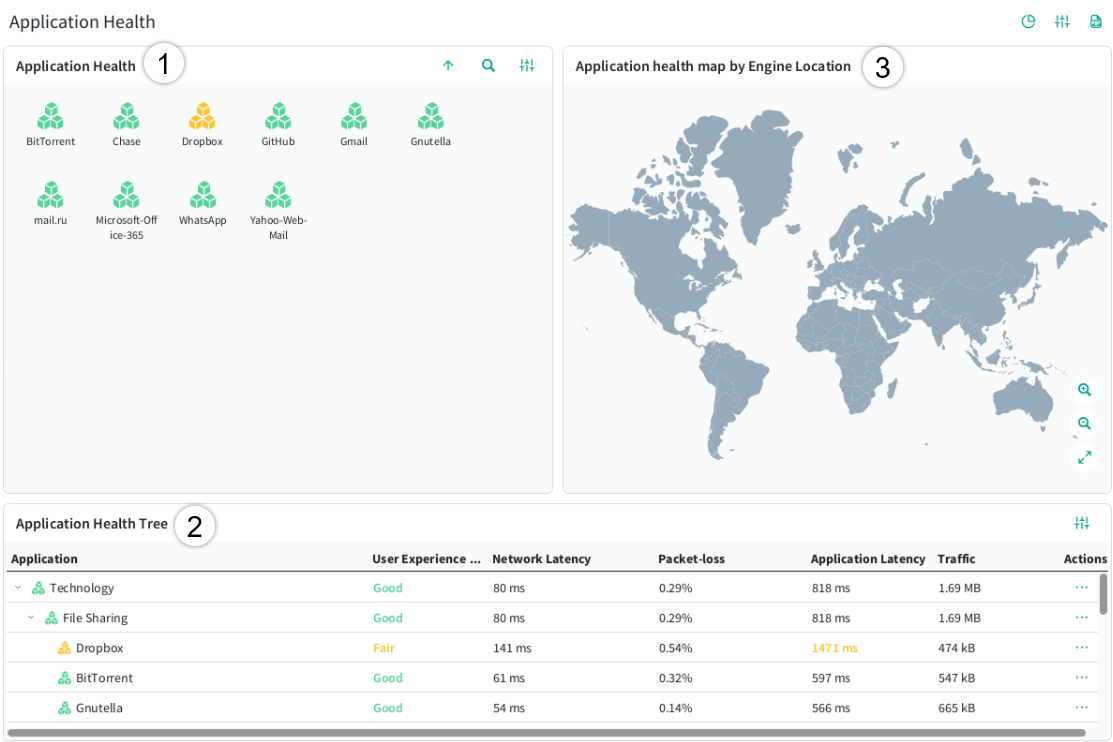Screen dimensions: 1113x742
Task: Open Application Health Tree settings sliders icon
Action: point(1082,523)
